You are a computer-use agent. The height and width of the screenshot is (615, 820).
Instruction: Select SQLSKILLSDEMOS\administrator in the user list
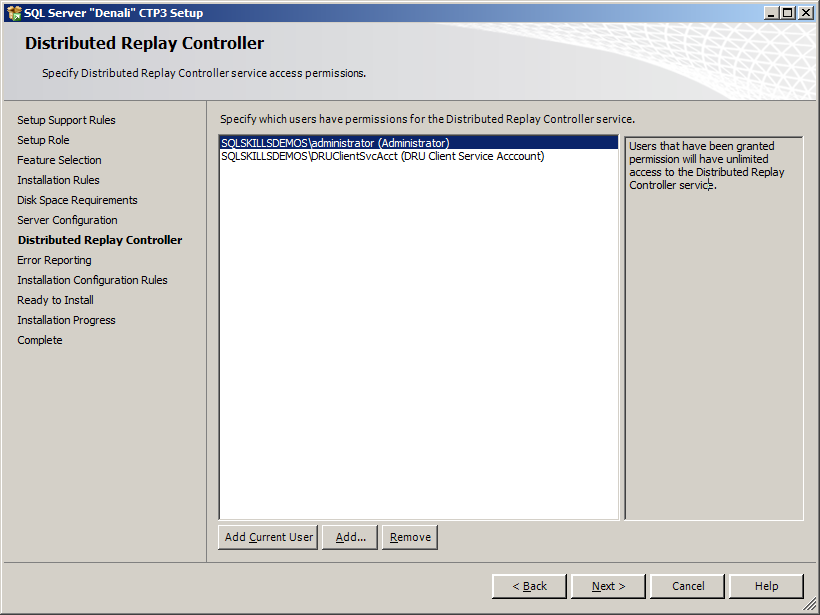click(x=418, y=143)
